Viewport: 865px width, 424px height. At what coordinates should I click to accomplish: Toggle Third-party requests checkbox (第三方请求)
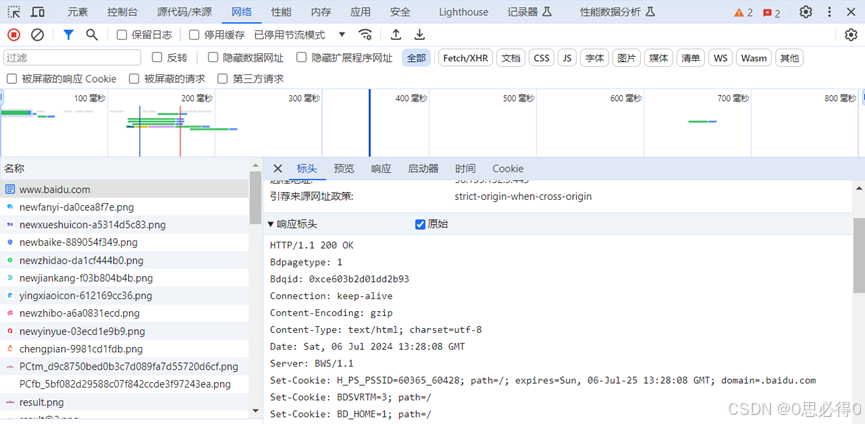[x=222, y=79]
